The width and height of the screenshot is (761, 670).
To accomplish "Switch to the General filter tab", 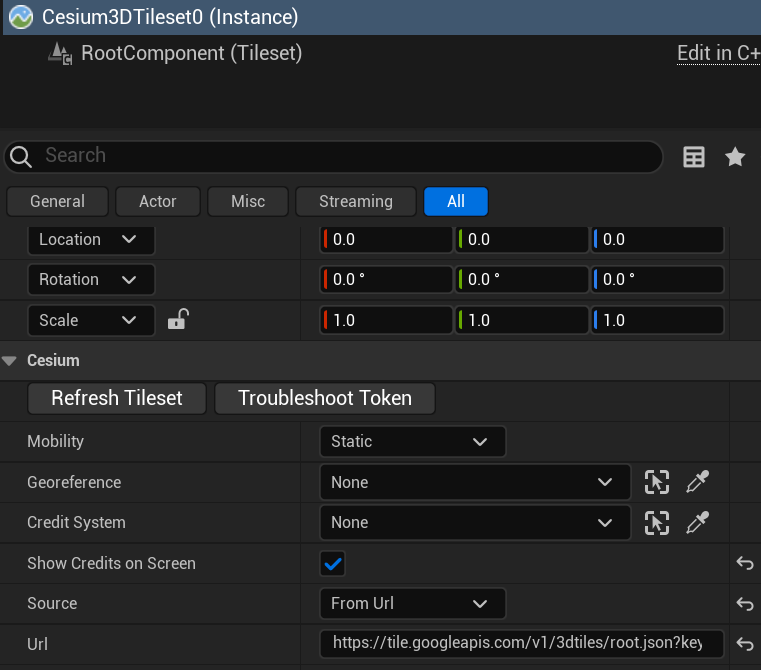I will [57, 201].
